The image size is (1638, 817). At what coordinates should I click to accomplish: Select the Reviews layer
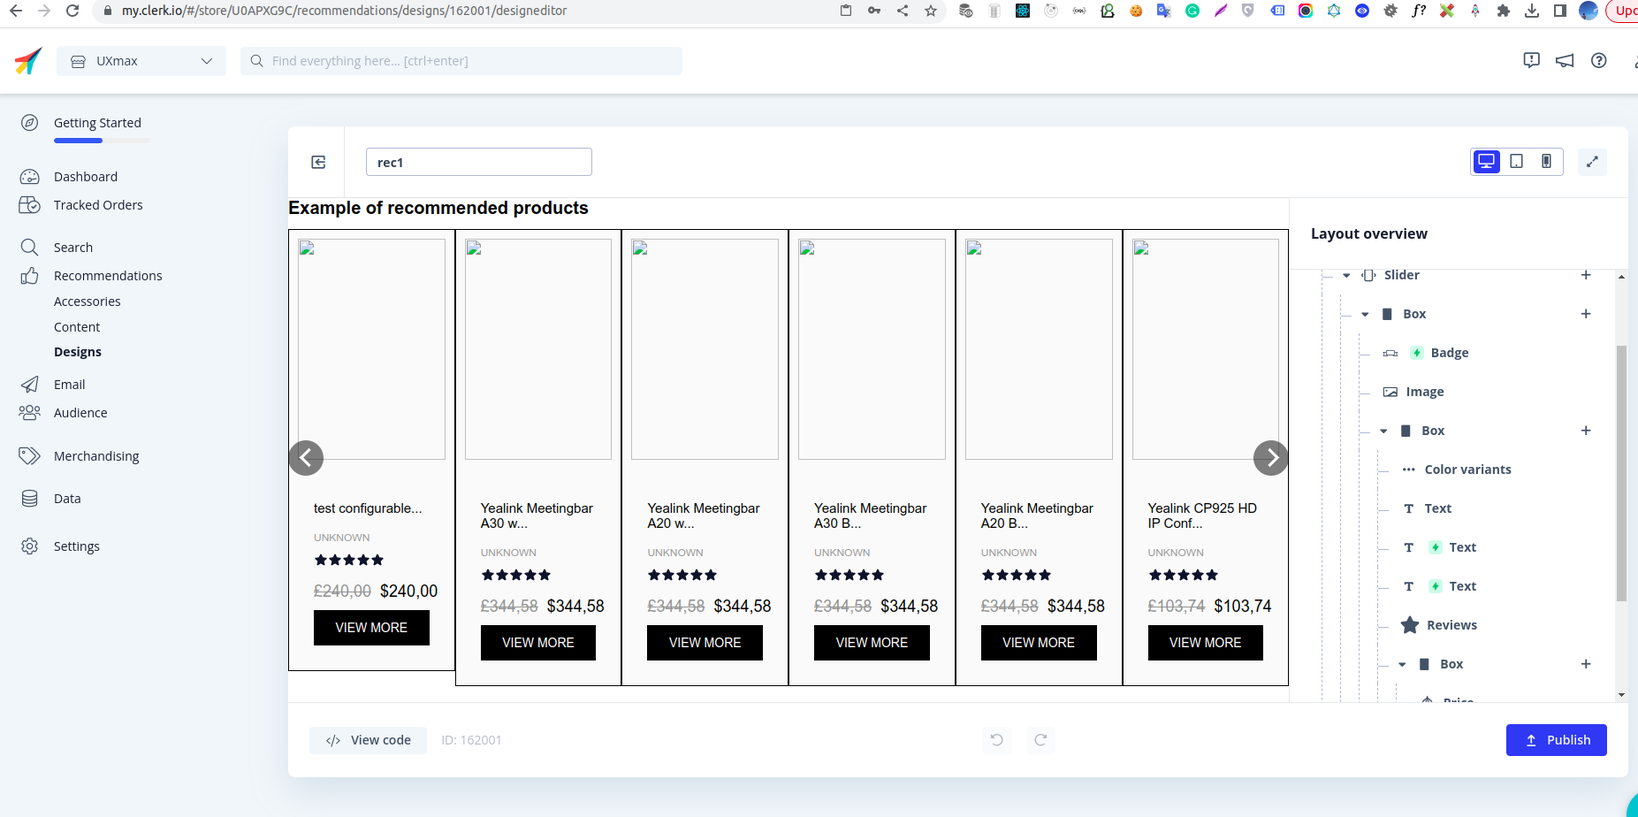[x=1451, y=626]
